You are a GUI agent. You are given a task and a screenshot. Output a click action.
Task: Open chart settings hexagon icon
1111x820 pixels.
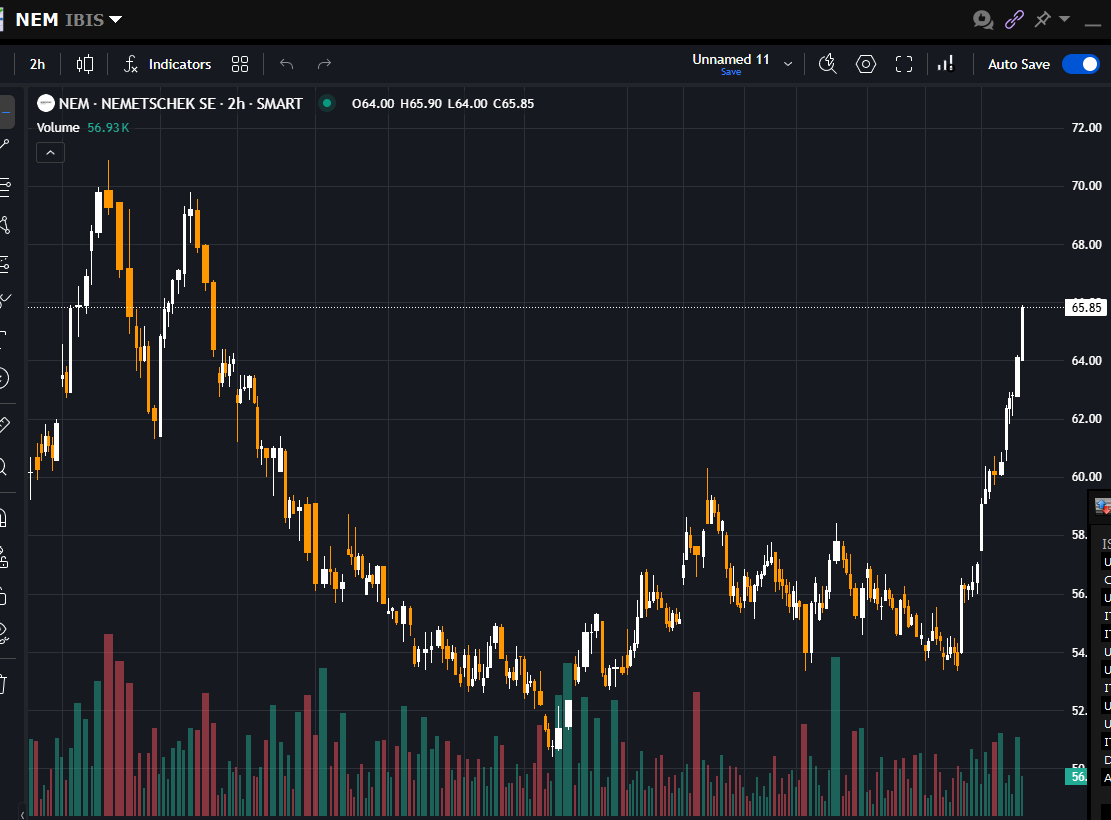click(x=866, y=64)
